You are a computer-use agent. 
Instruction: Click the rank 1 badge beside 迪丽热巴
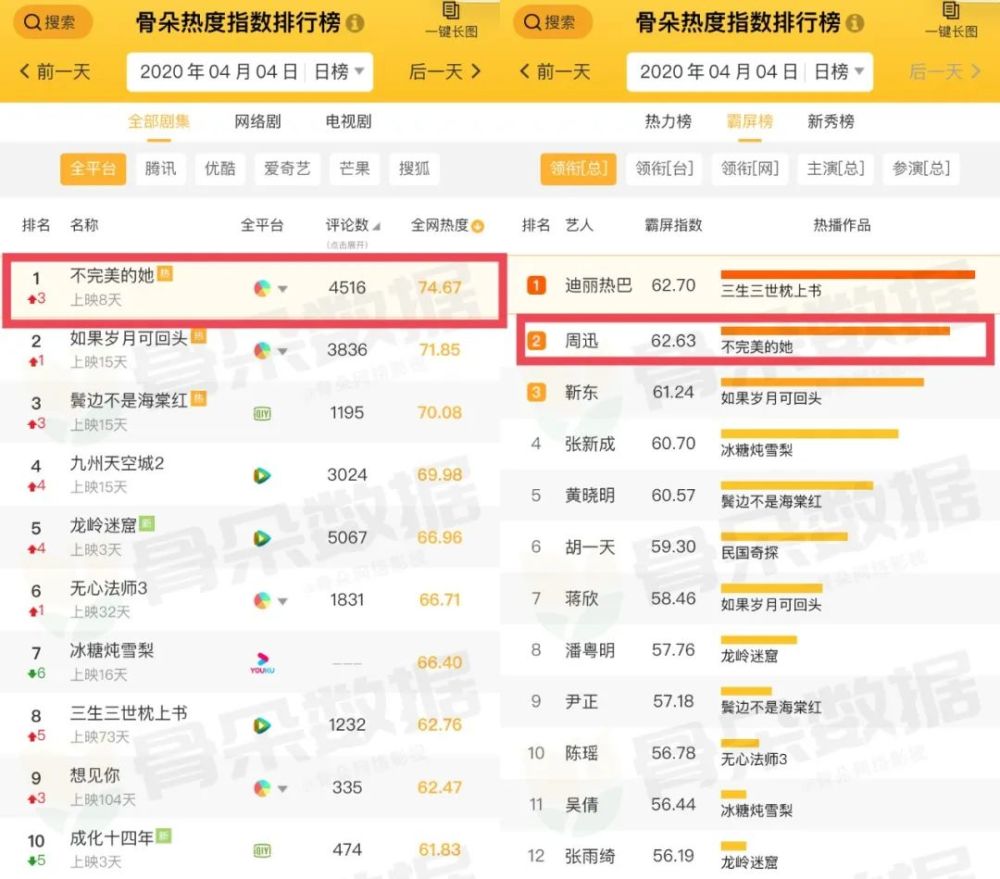pyautogui.click(x=536, y=285)
